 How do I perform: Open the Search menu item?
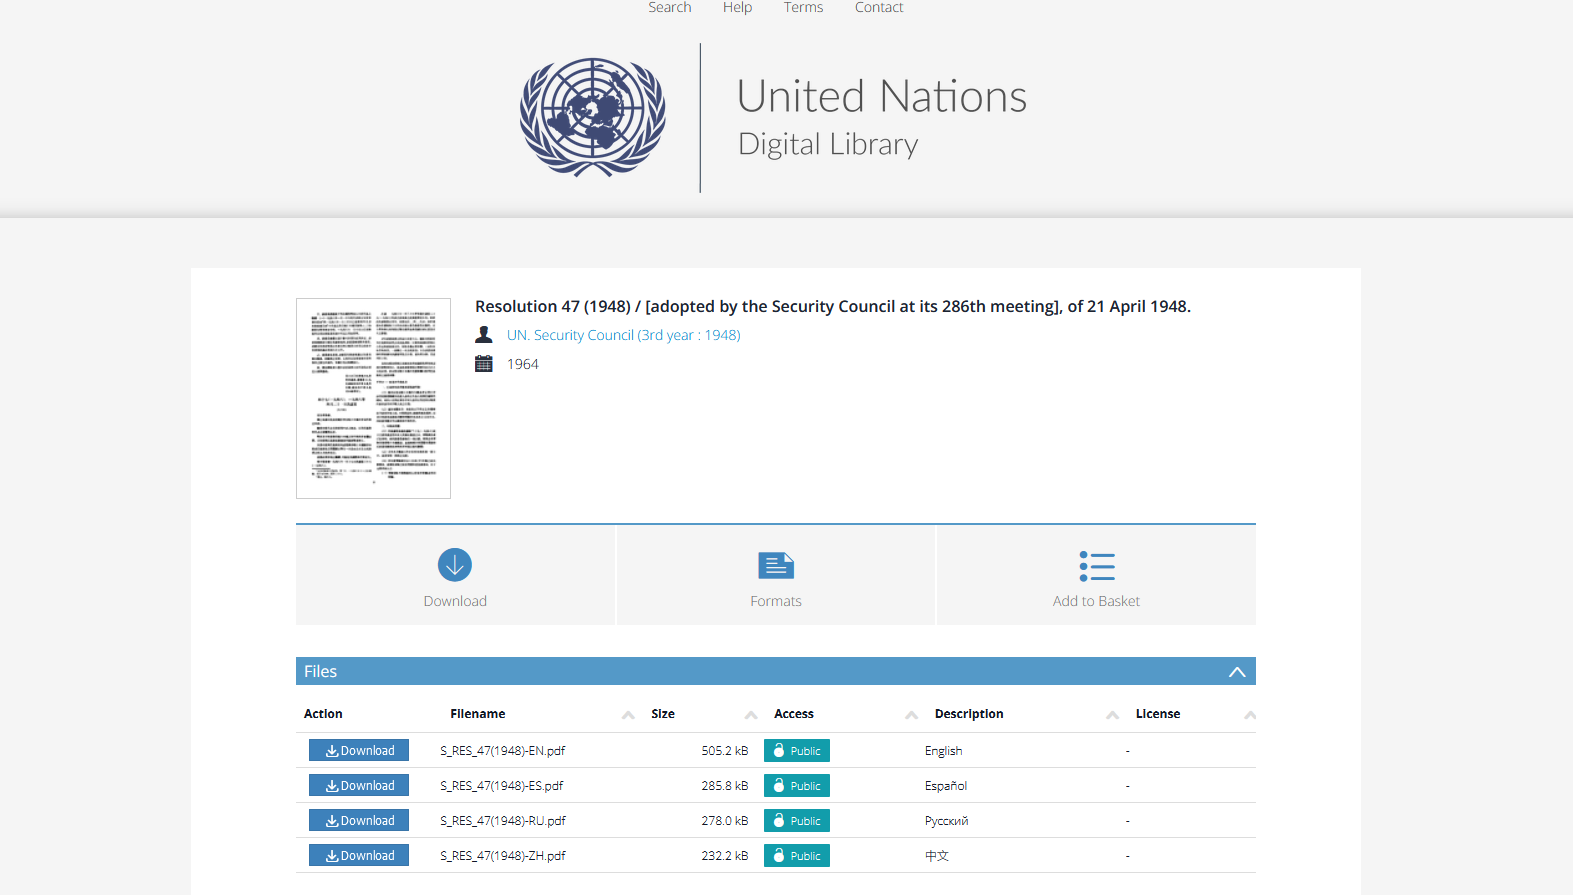click(670, 8)
